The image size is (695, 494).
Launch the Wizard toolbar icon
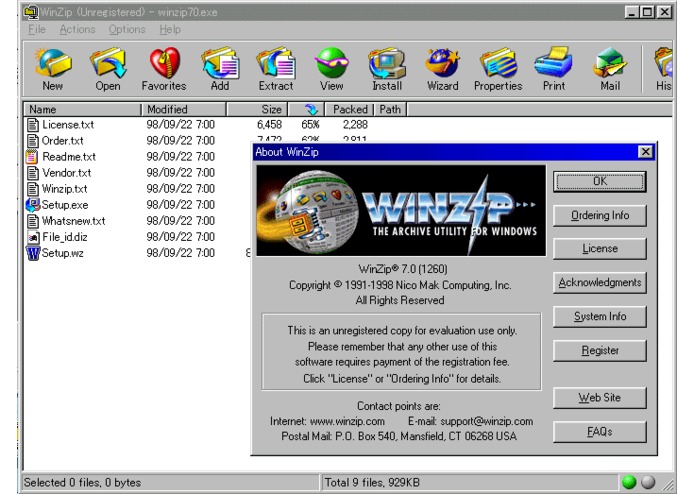pos(442,63)
